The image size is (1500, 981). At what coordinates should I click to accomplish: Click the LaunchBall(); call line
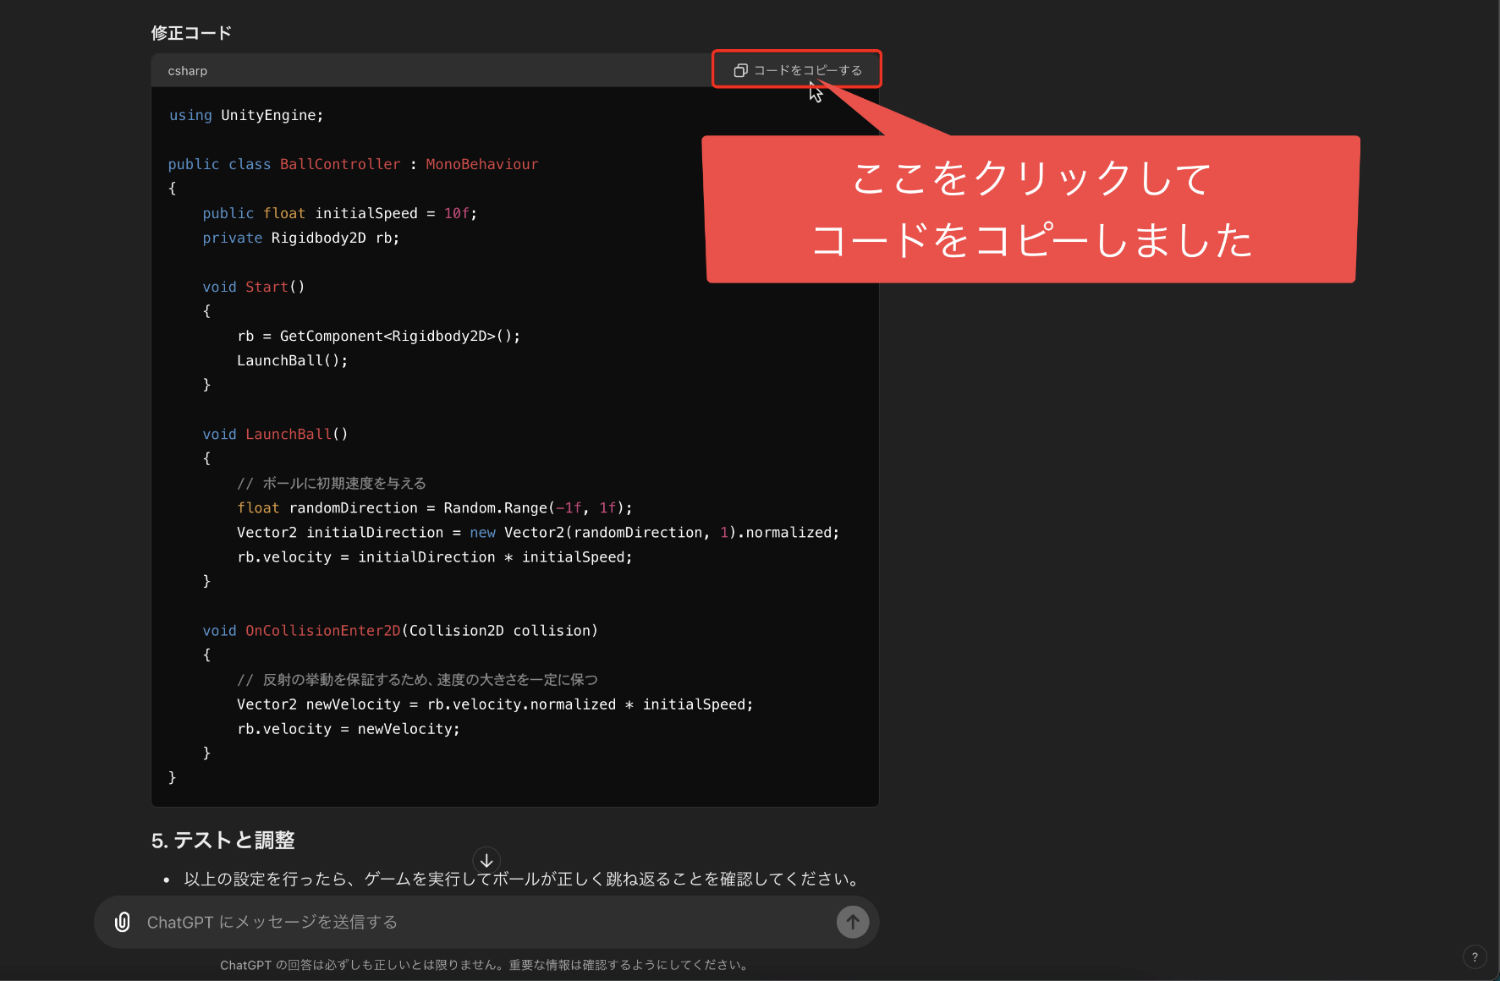click(x=292, y=360)
